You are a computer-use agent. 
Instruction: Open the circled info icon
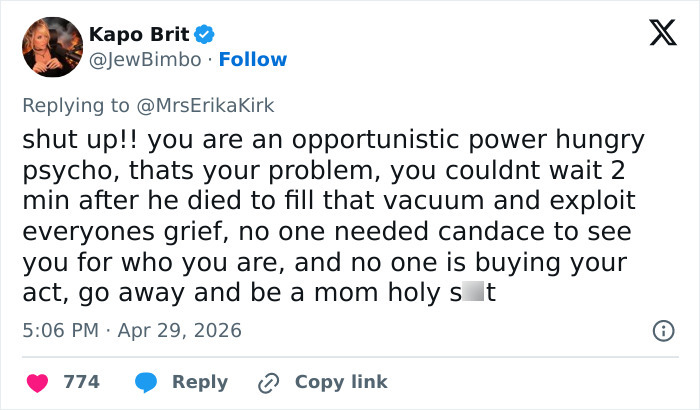click(661, 330)
